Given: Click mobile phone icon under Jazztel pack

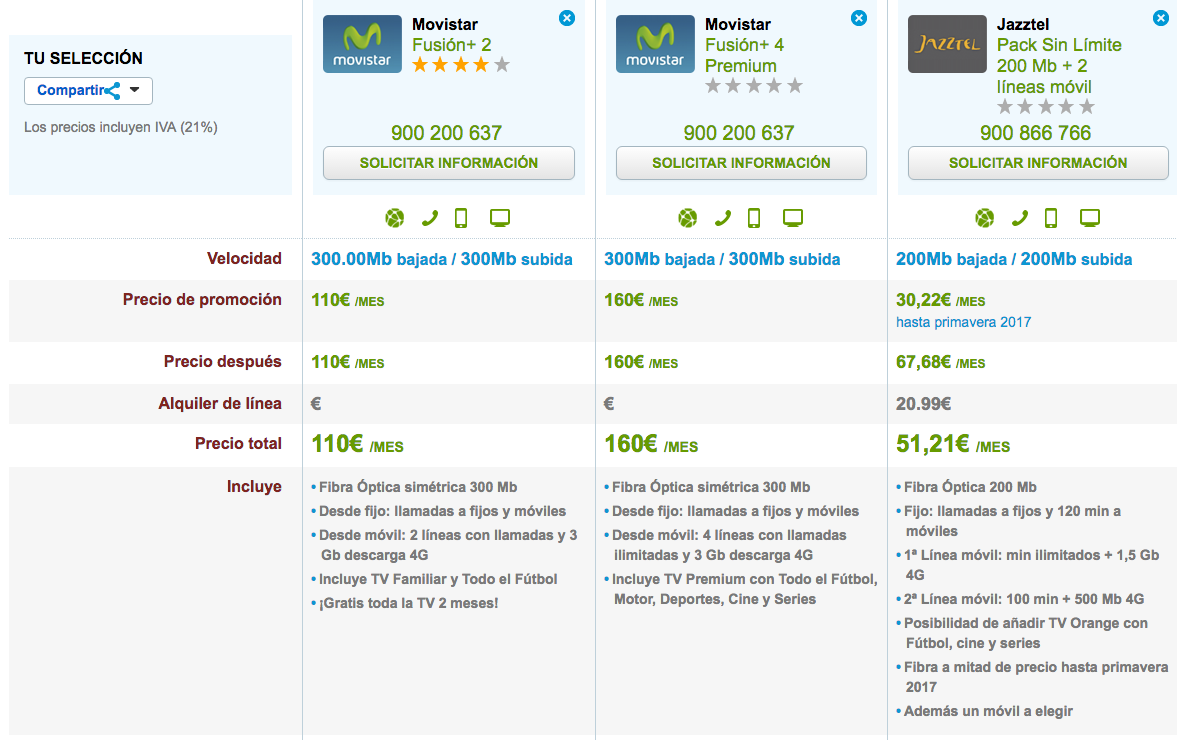Looking at the screenshot, I should (x=1051, y=218).
